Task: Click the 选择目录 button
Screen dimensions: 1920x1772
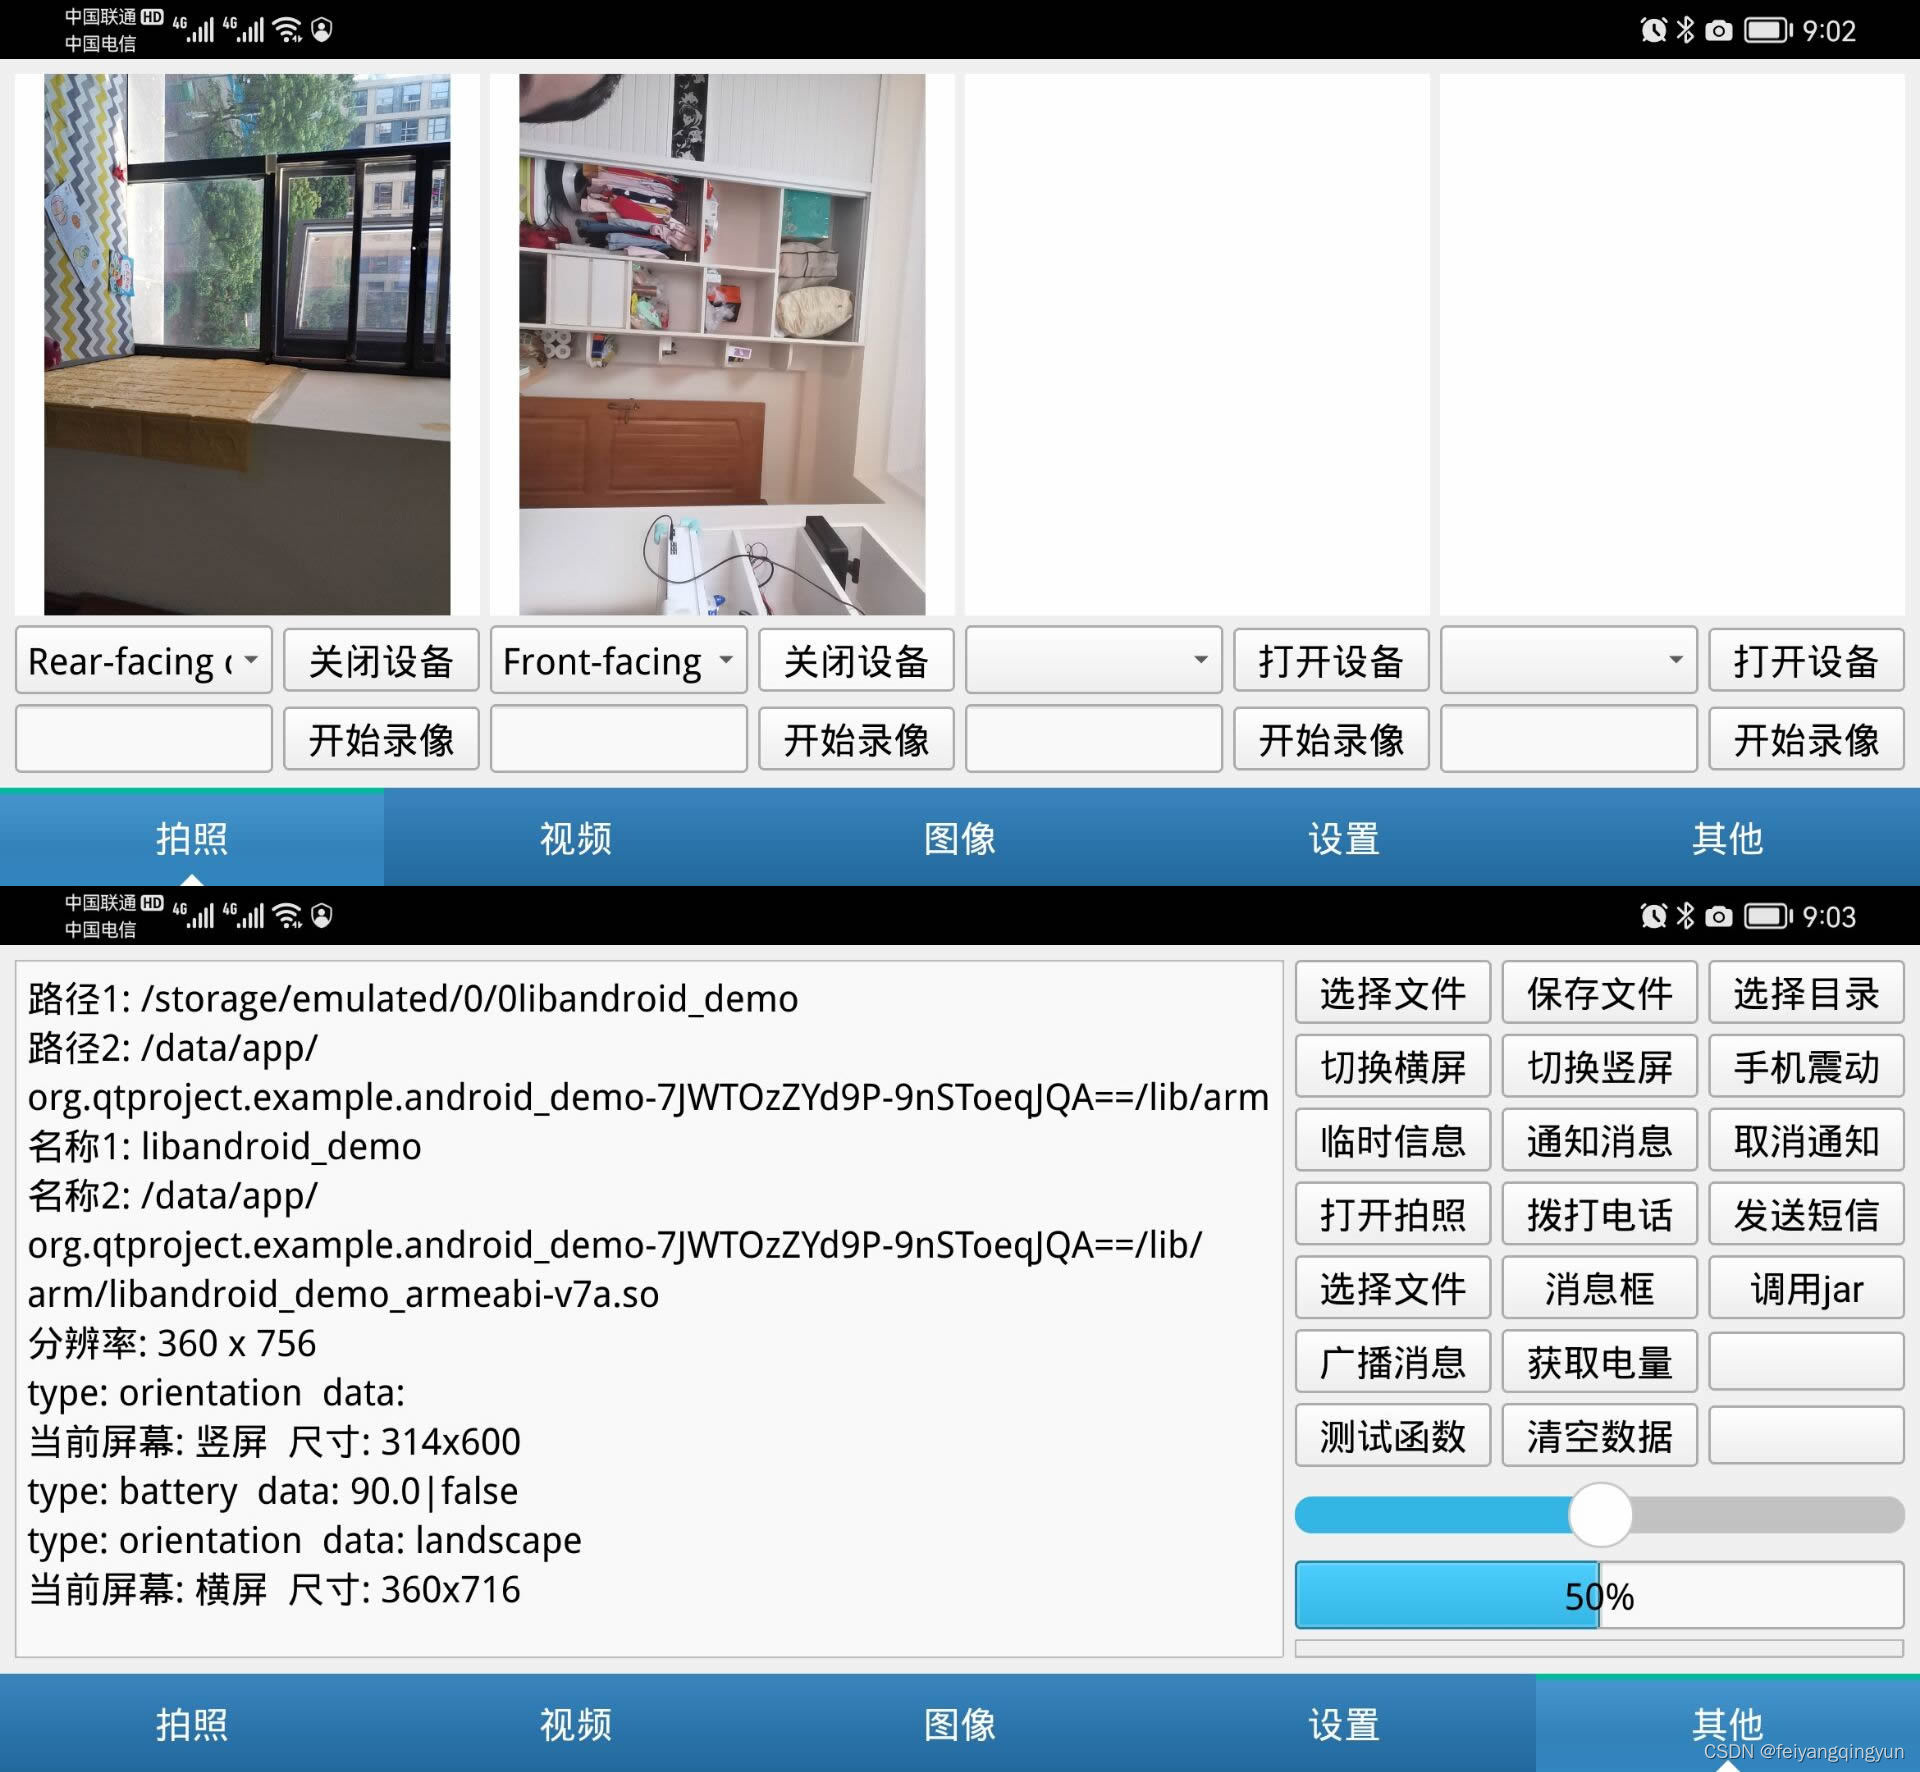Action: tap(1806, 993)
